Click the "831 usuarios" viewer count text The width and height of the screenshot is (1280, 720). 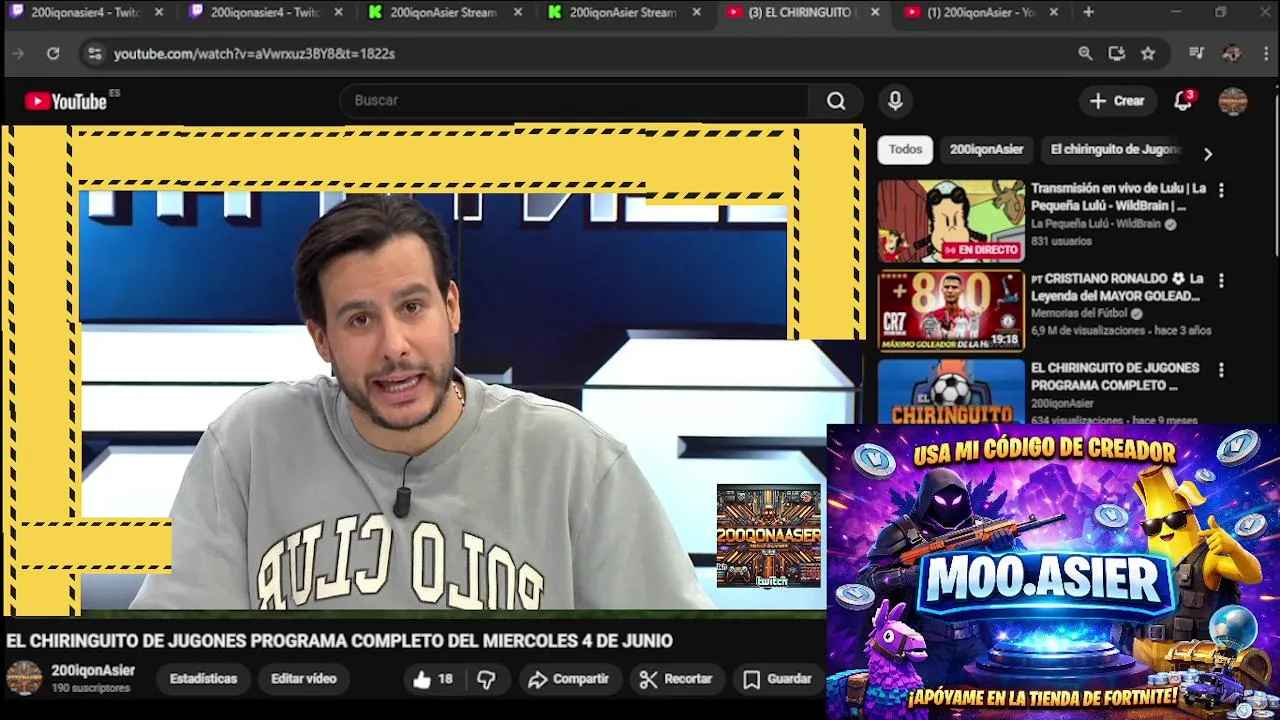pyautogui.click(x=1061, y=241)
